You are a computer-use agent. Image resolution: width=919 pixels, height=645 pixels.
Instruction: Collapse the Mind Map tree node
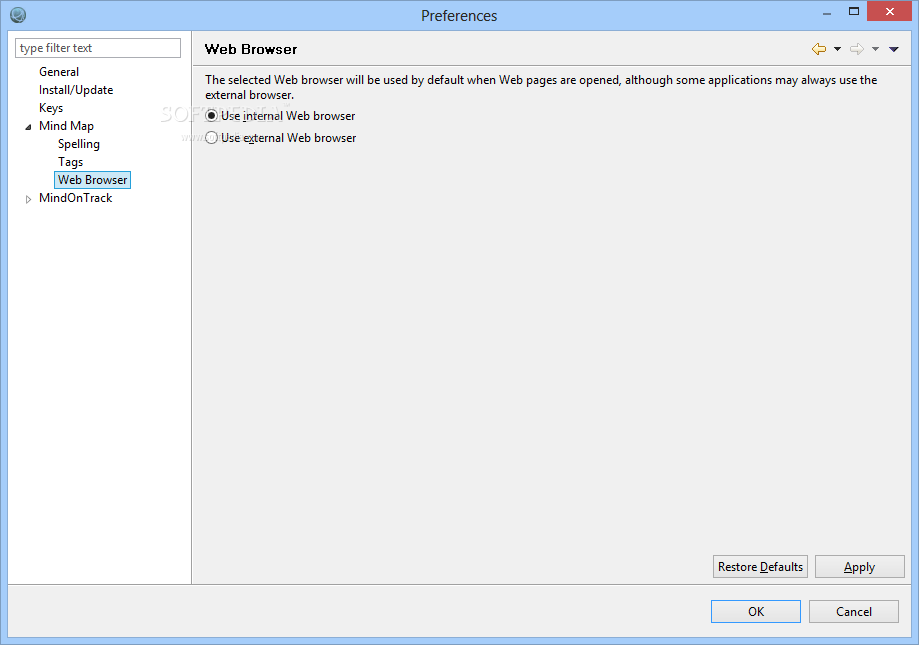point(28,127)
